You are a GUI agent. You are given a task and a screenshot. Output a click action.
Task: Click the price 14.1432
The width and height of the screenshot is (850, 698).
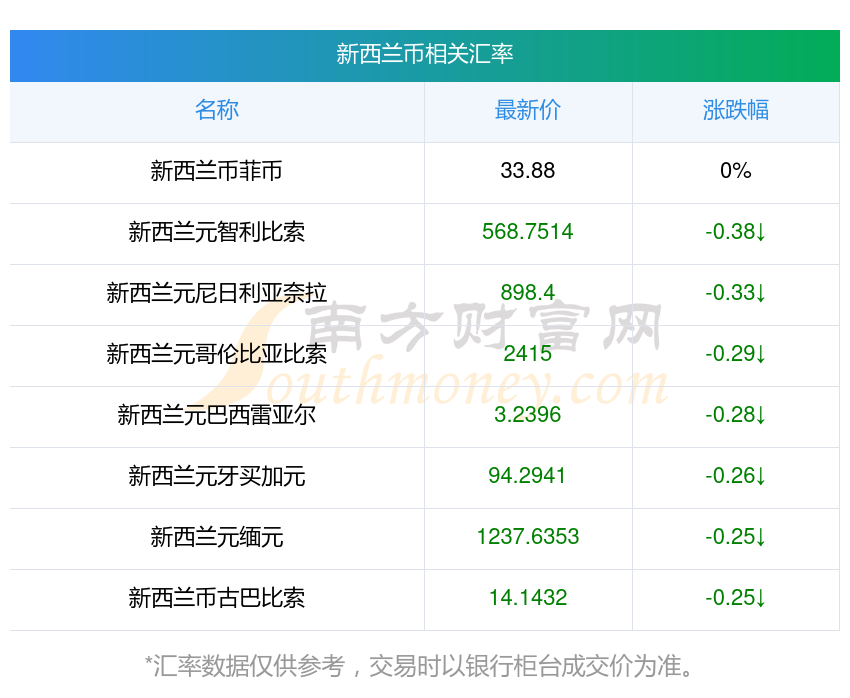527,598
